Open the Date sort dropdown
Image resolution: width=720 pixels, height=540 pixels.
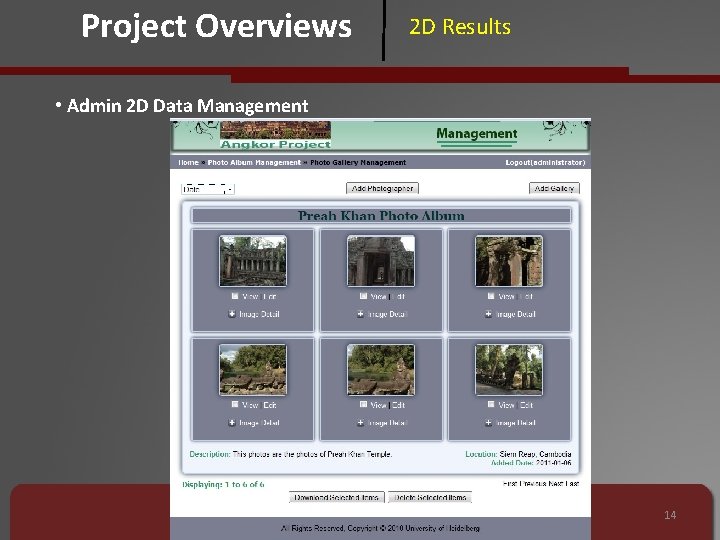[208, 189]
